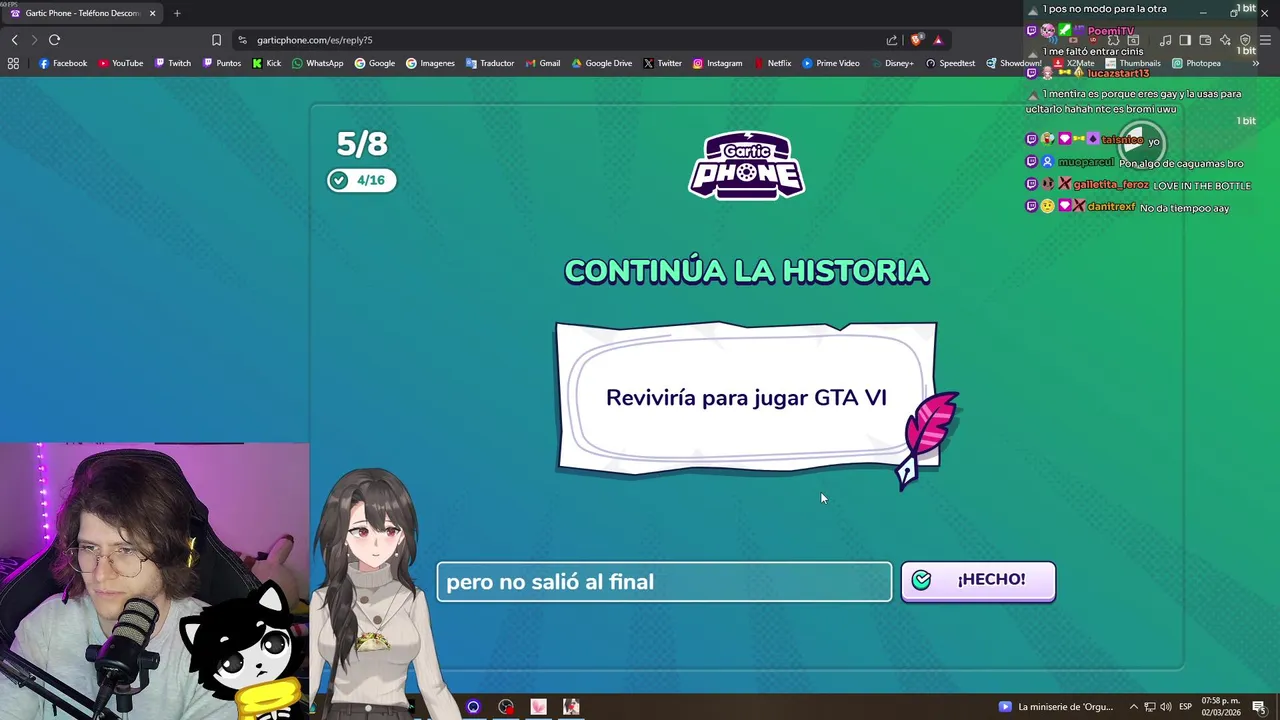The image size is (1280, 720).
Task: Open Gmail bookmark
Action: tap(543, 63)
